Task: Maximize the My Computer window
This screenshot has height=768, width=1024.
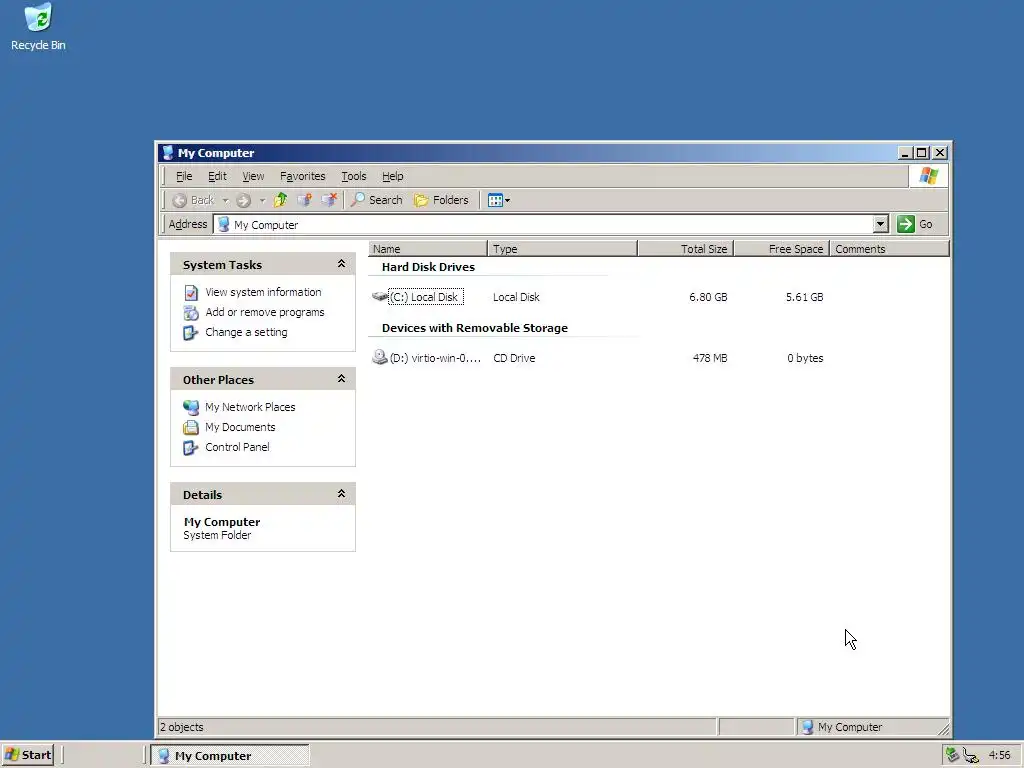Action: point(921,153)
